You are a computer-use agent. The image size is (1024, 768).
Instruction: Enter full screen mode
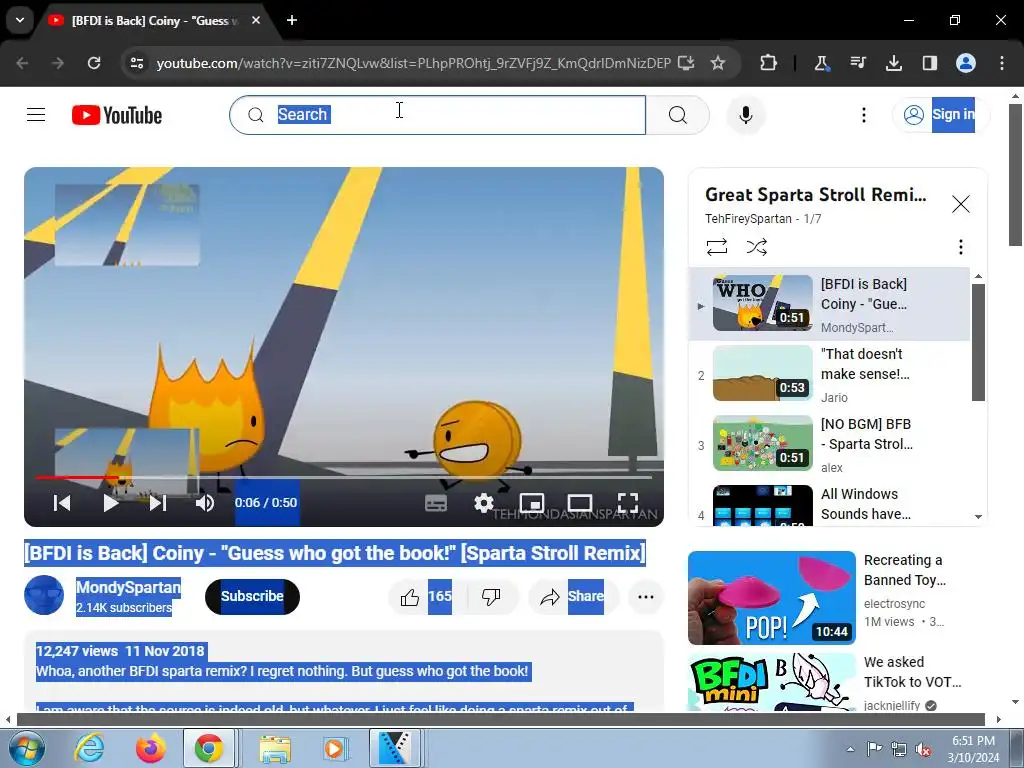pyautogui.click(x=628, y=503)
